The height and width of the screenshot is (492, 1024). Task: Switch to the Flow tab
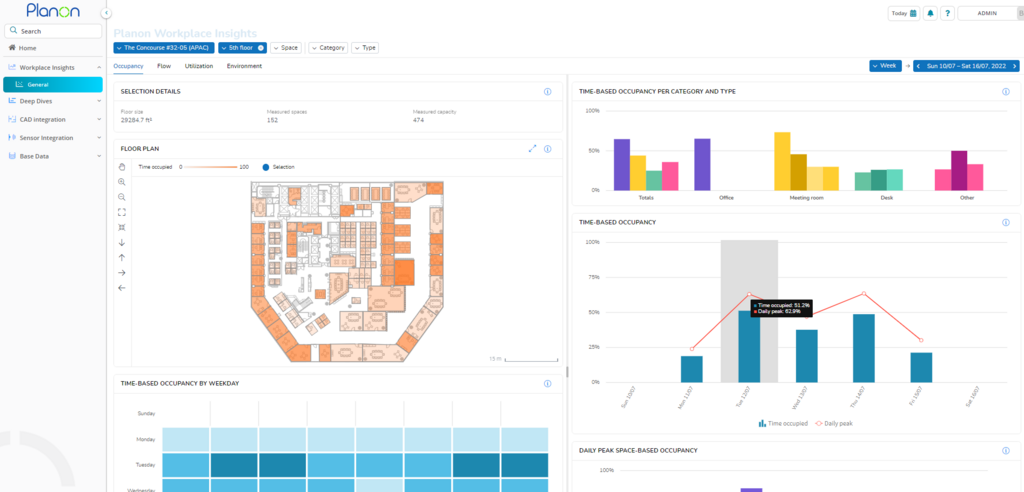pyautogui.click(x=164, y=66)
